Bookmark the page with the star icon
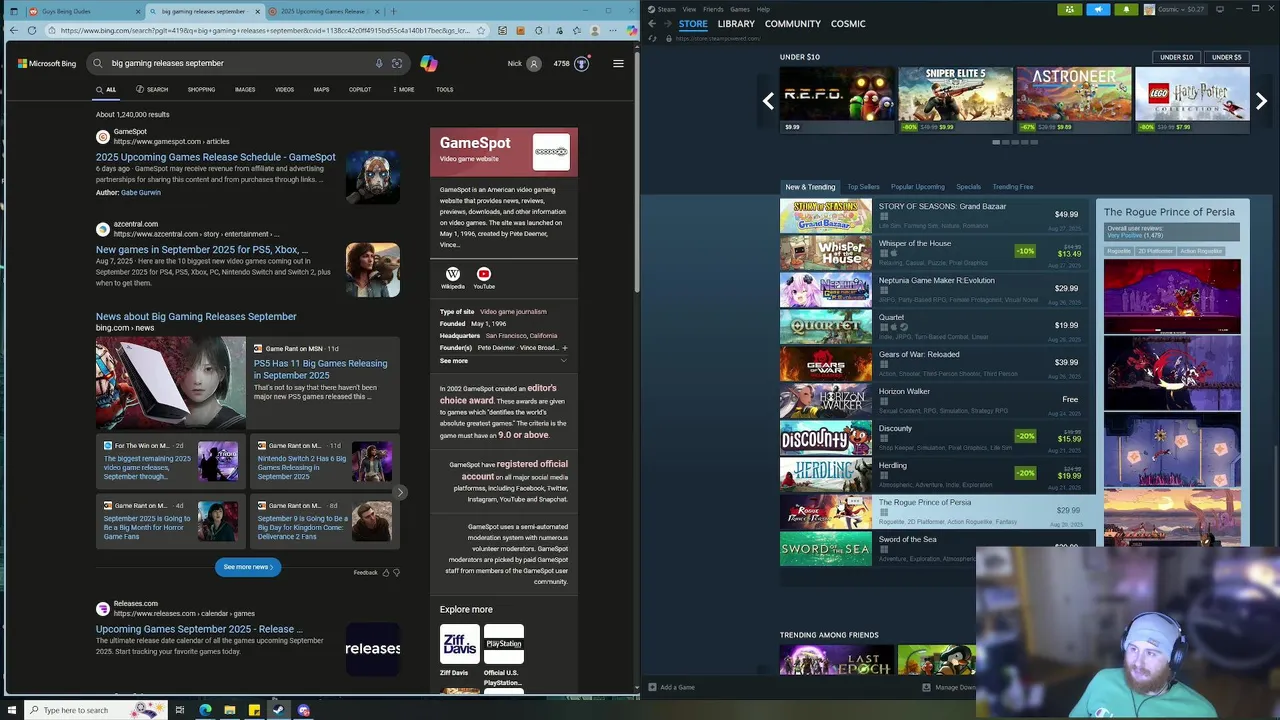 pyautogui.click(x=481, y=30)
